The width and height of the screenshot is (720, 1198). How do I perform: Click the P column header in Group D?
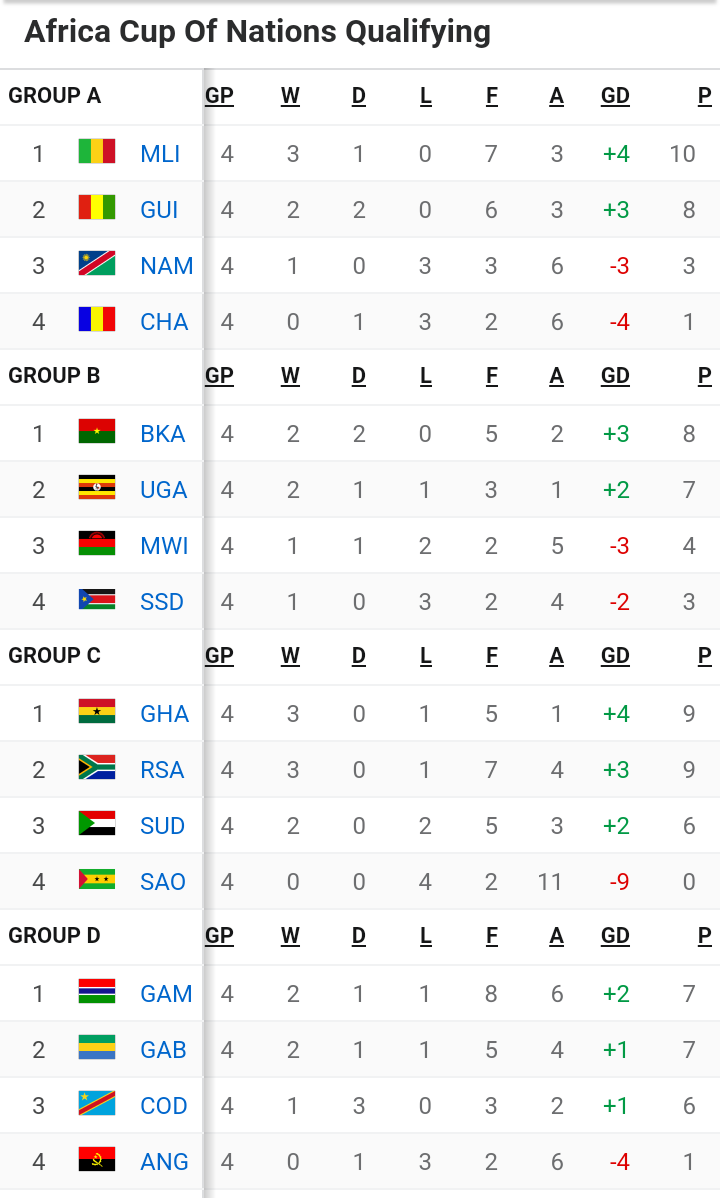(x=705, y=936)
